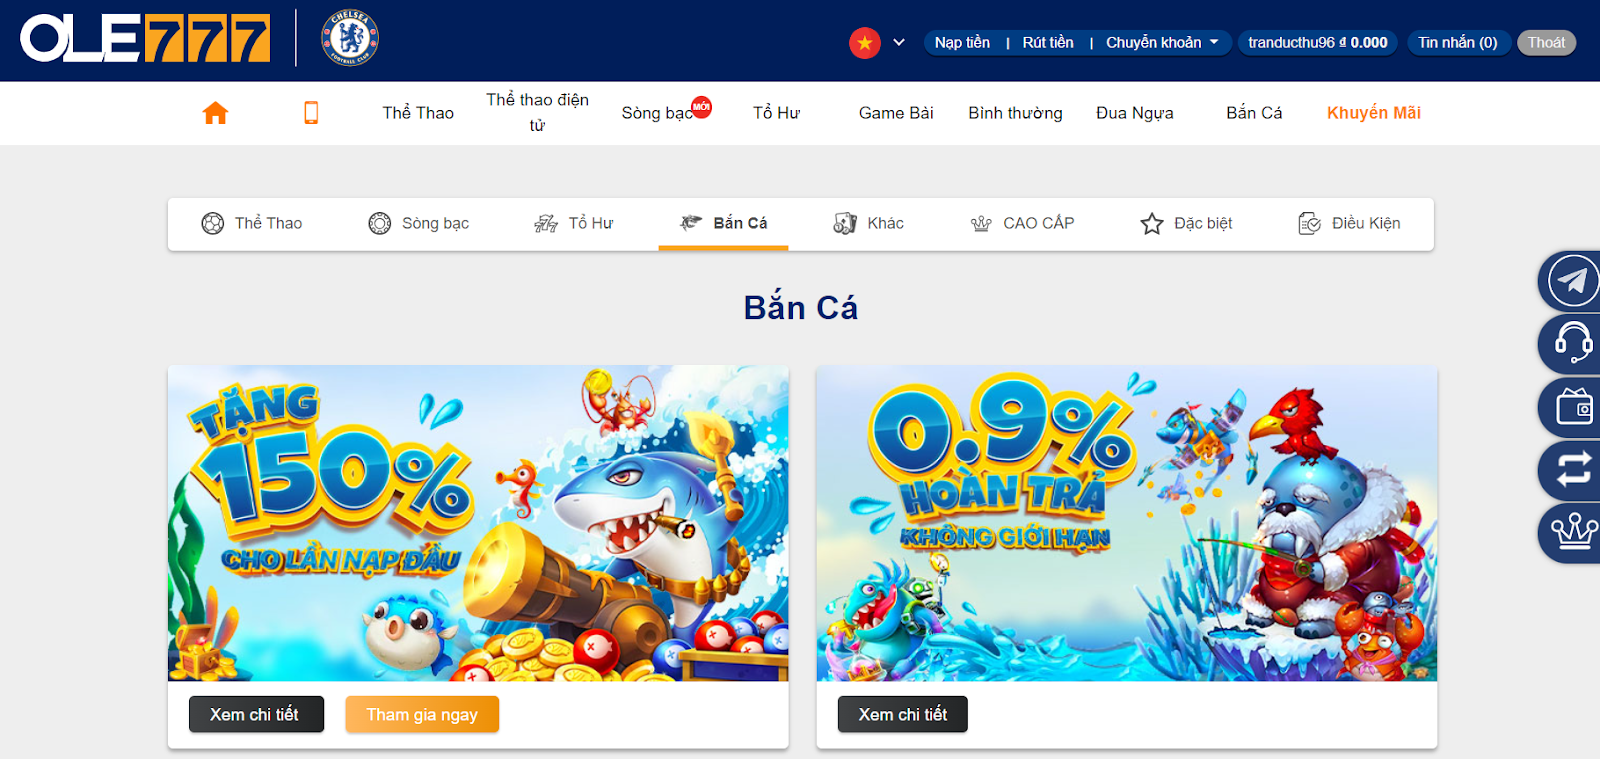Click the Chelsea club crest logo
1600x759 pixels.
[x=350, y=38]
